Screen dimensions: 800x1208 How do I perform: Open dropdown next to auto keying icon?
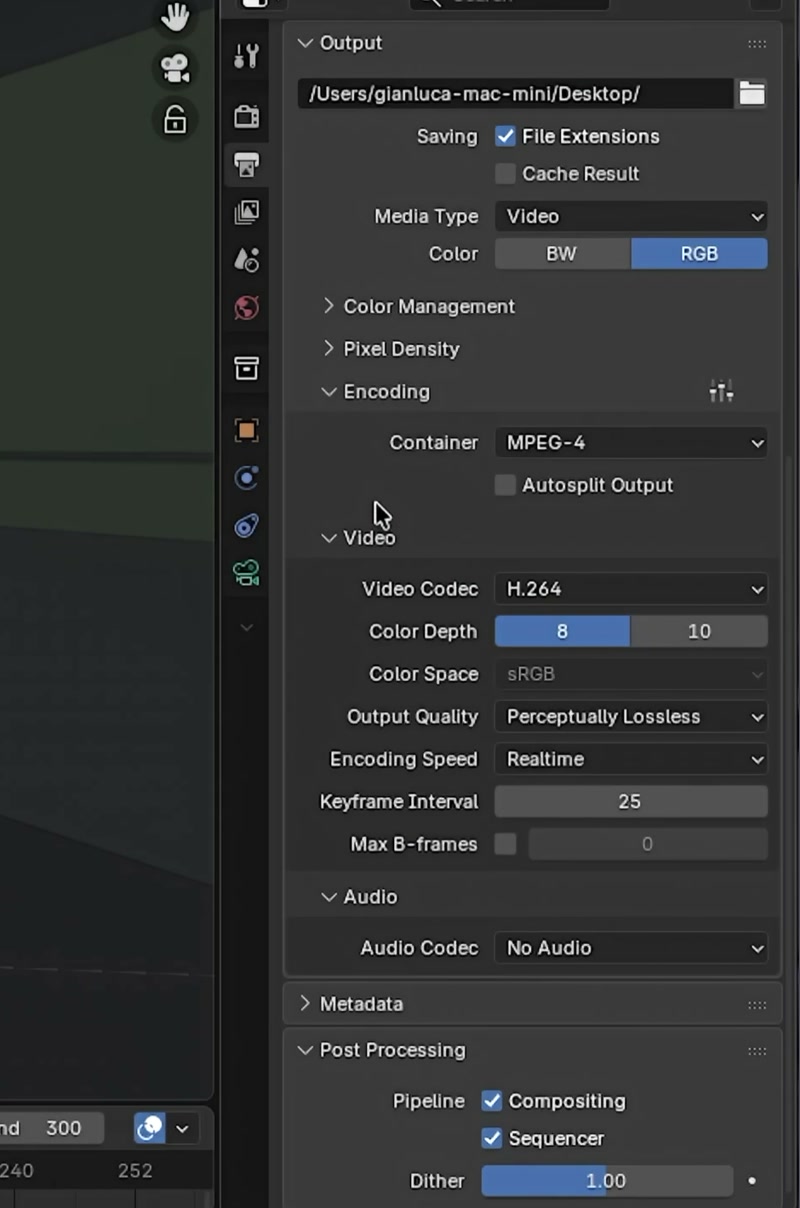pyautogui.click(x=182, y=1128)
